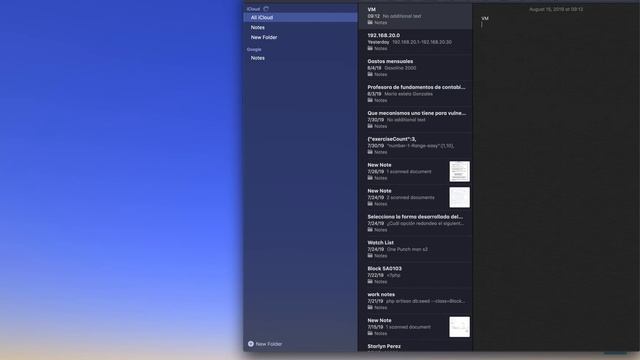Open New Note dated 7/24/19
640x360 pixels.
click(416, 198)
